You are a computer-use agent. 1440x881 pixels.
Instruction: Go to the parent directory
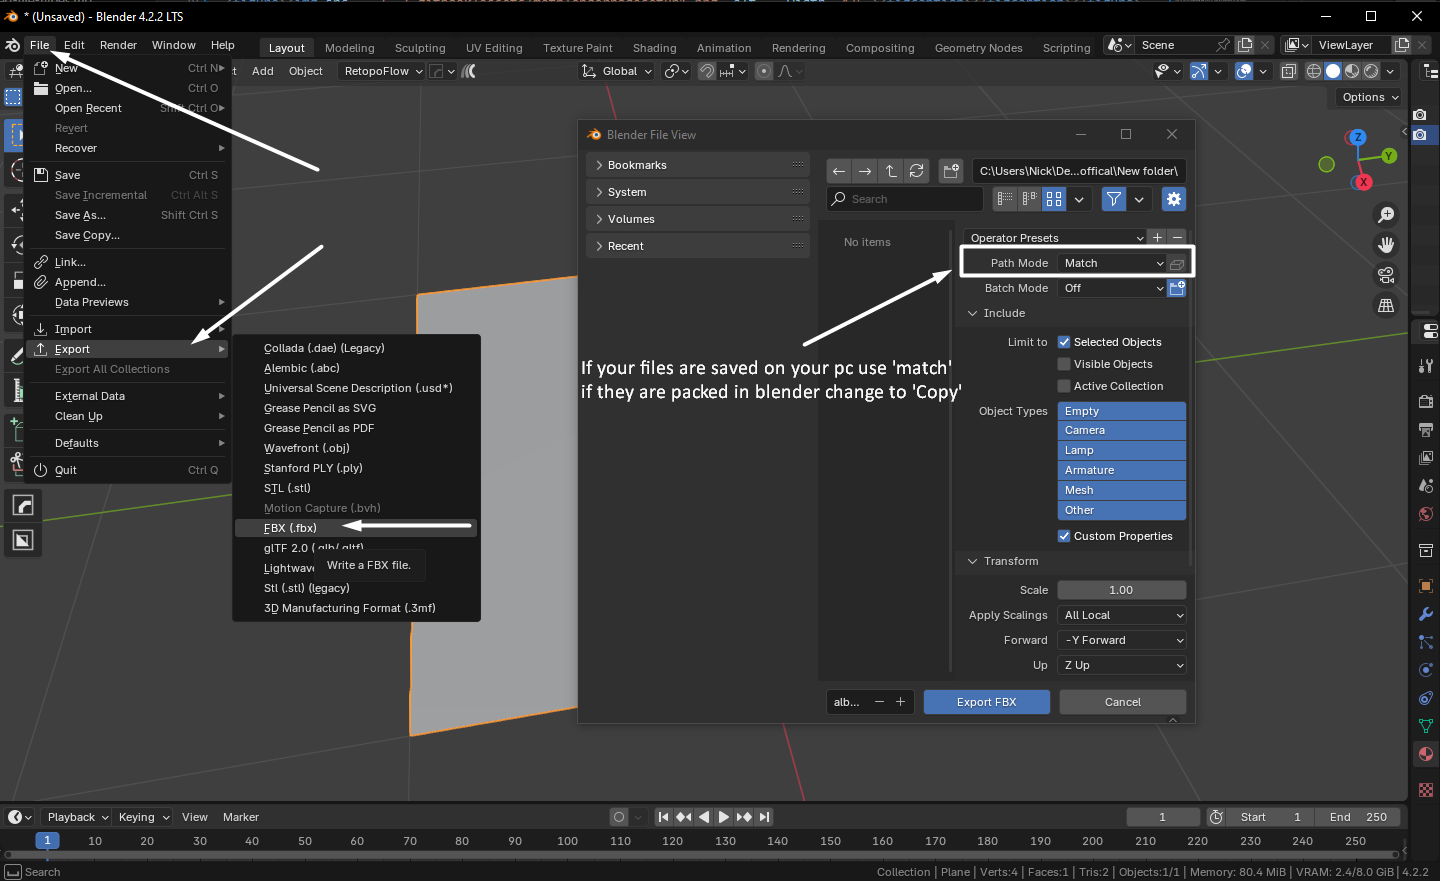(x=891, y=171)
